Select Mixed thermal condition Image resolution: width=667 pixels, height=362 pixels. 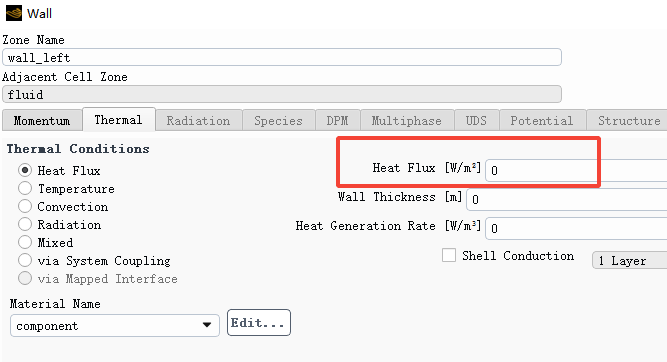[x=25, y=242]
